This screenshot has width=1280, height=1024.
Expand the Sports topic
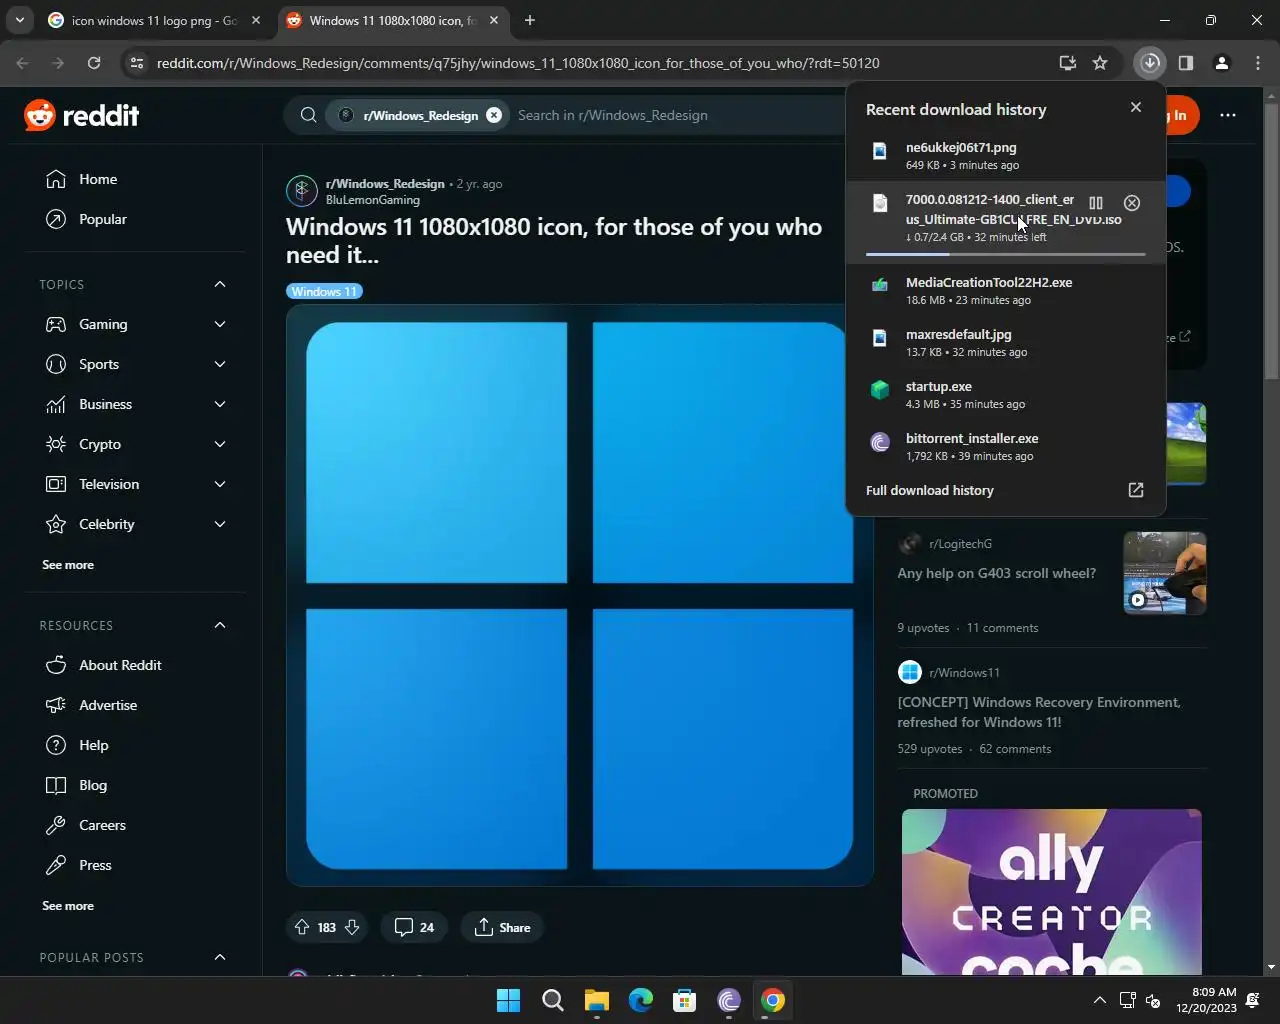click(x=220, y=364)
